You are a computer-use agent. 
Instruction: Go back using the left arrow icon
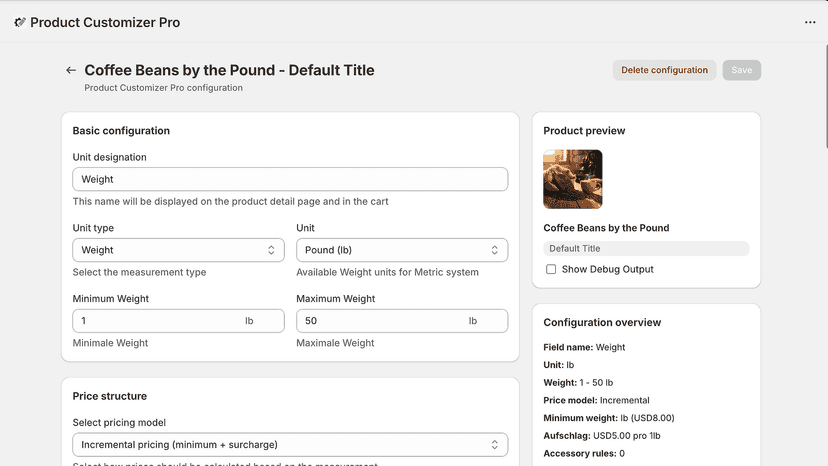click(x=71, y=70)
